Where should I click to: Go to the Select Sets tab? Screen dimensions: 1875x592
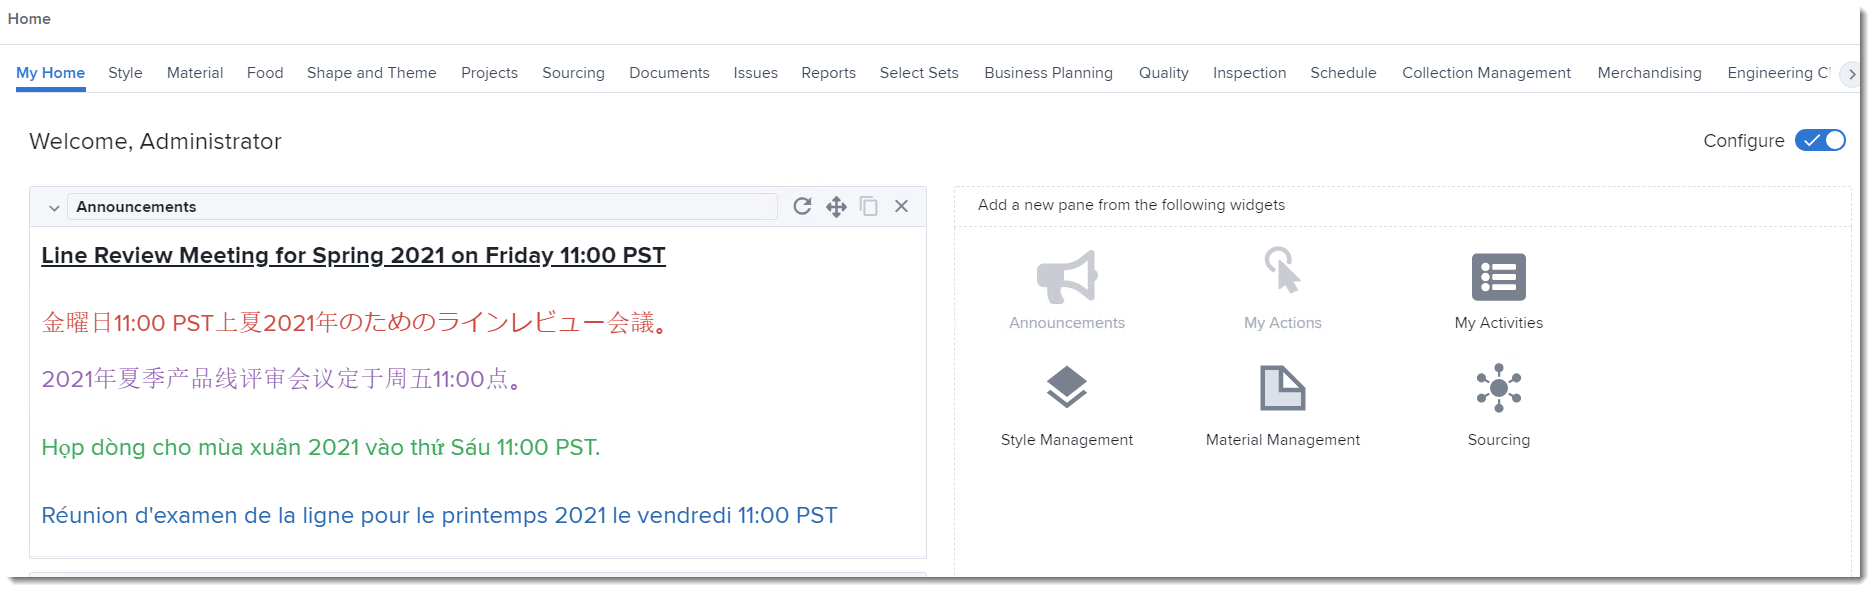[919, 73]
